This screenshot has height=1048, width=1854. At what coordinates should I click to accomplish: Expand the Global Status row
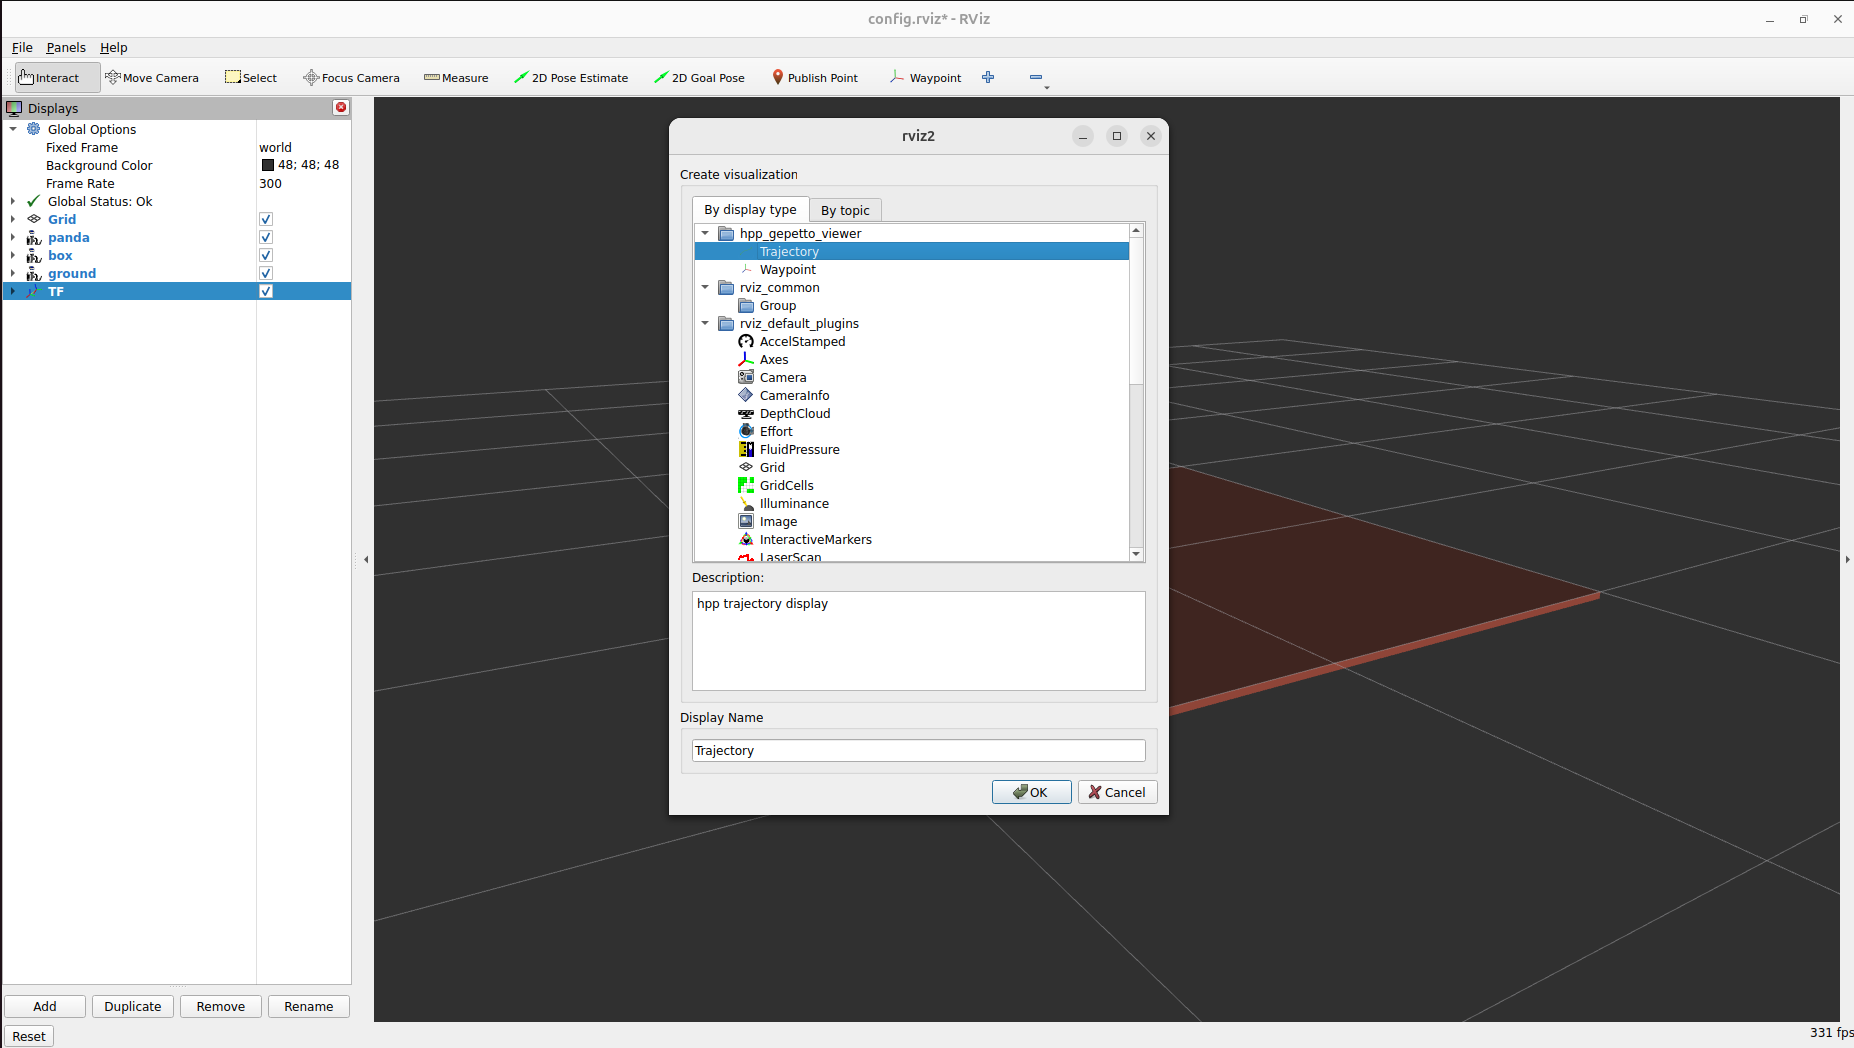pyautogui.click(x=13, y=201)
